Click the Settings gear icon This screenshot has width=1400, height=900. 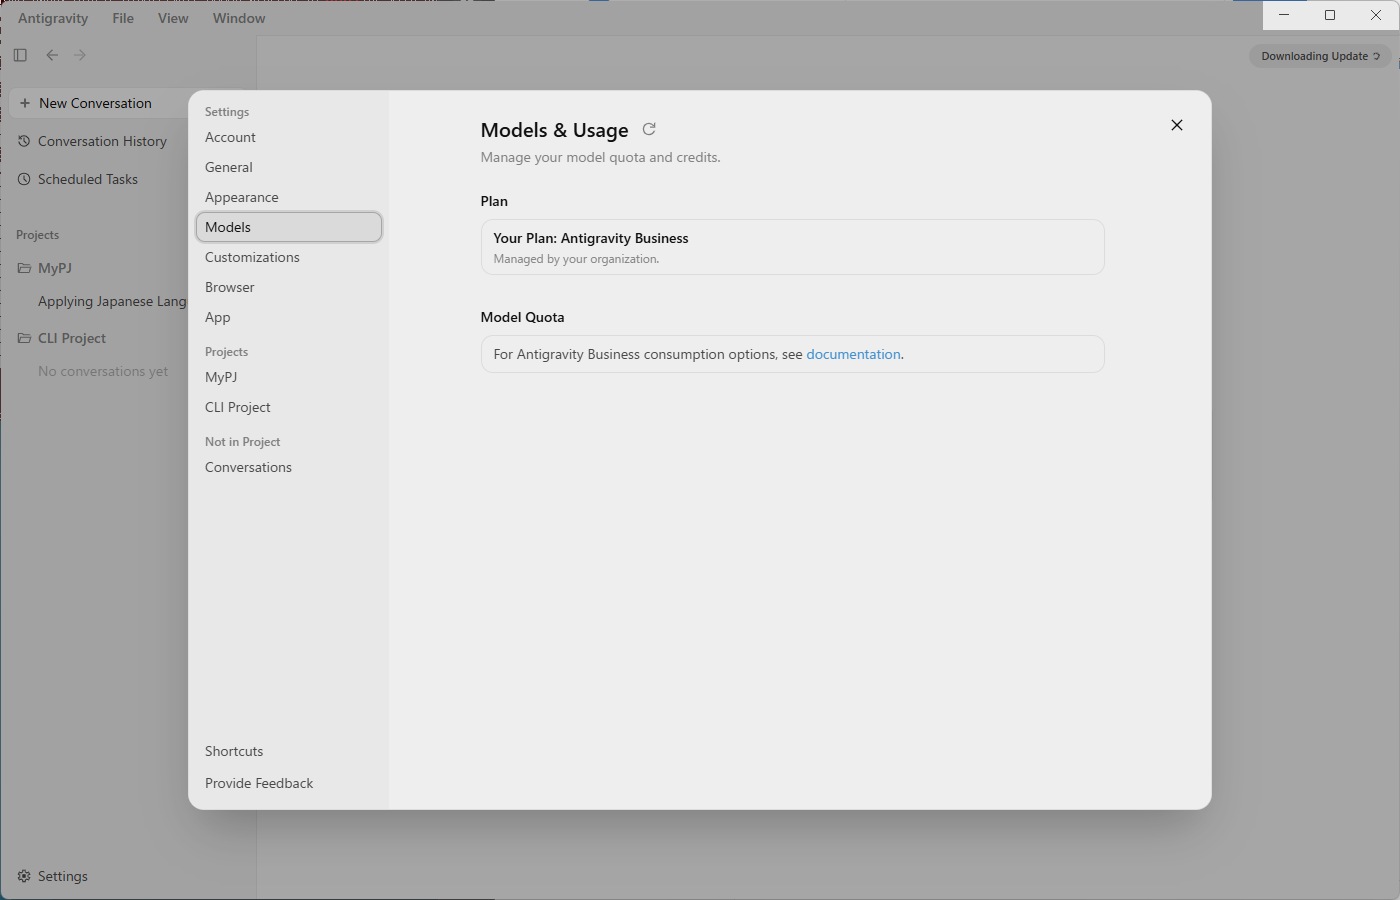pos(24,876)
